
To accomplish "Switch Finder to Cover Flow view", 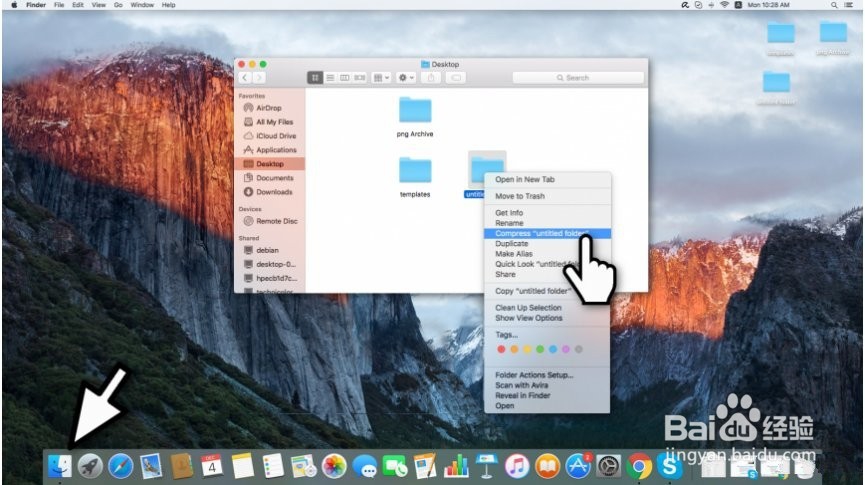I will pos(360,78).
